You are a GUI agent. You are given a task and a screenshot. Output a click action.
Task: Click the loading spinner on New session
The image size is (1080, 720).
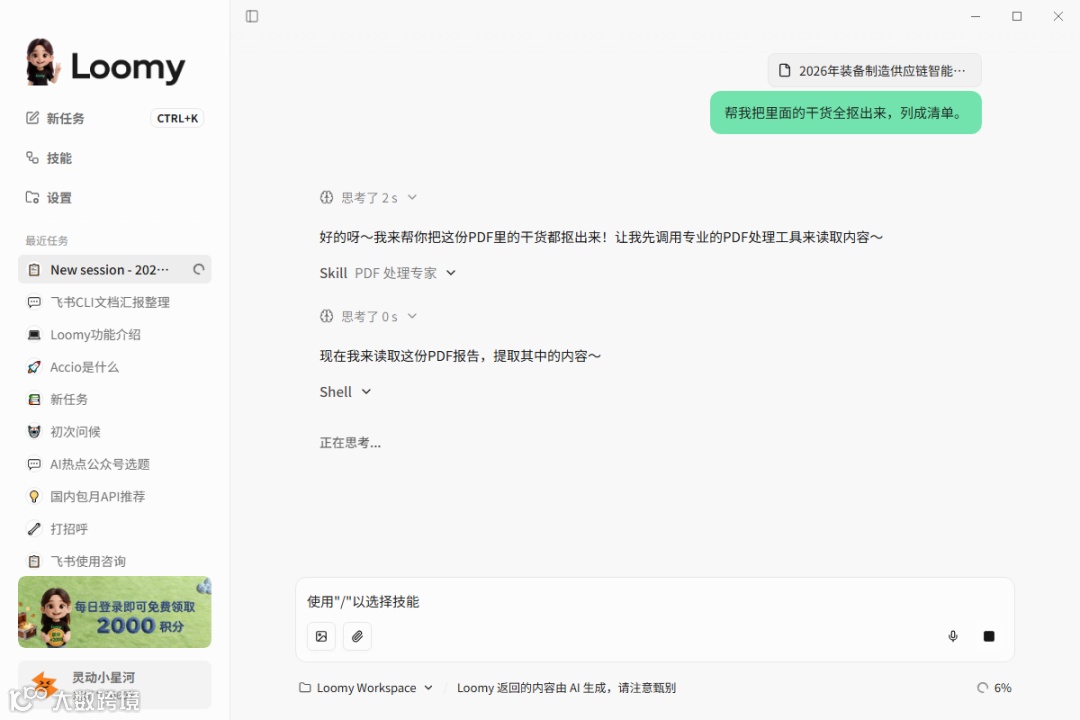[198, 269]
